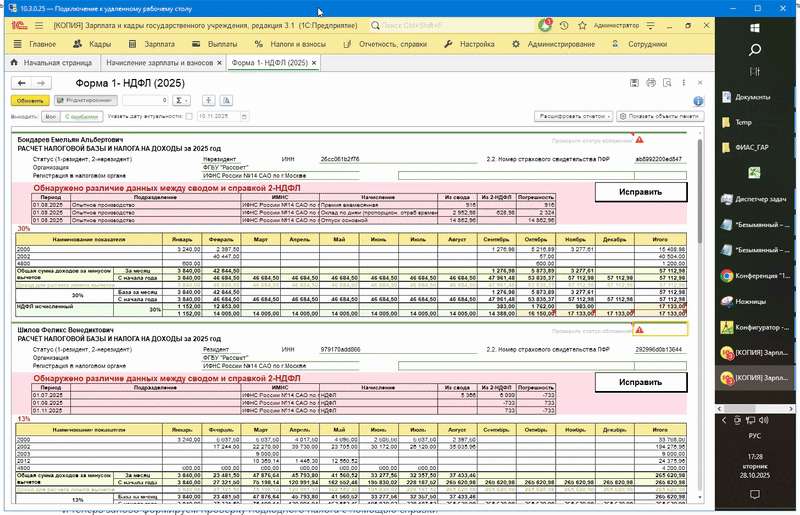
Task: Open Chrome Конференция window in taskbar
Action: pos(755,276)
